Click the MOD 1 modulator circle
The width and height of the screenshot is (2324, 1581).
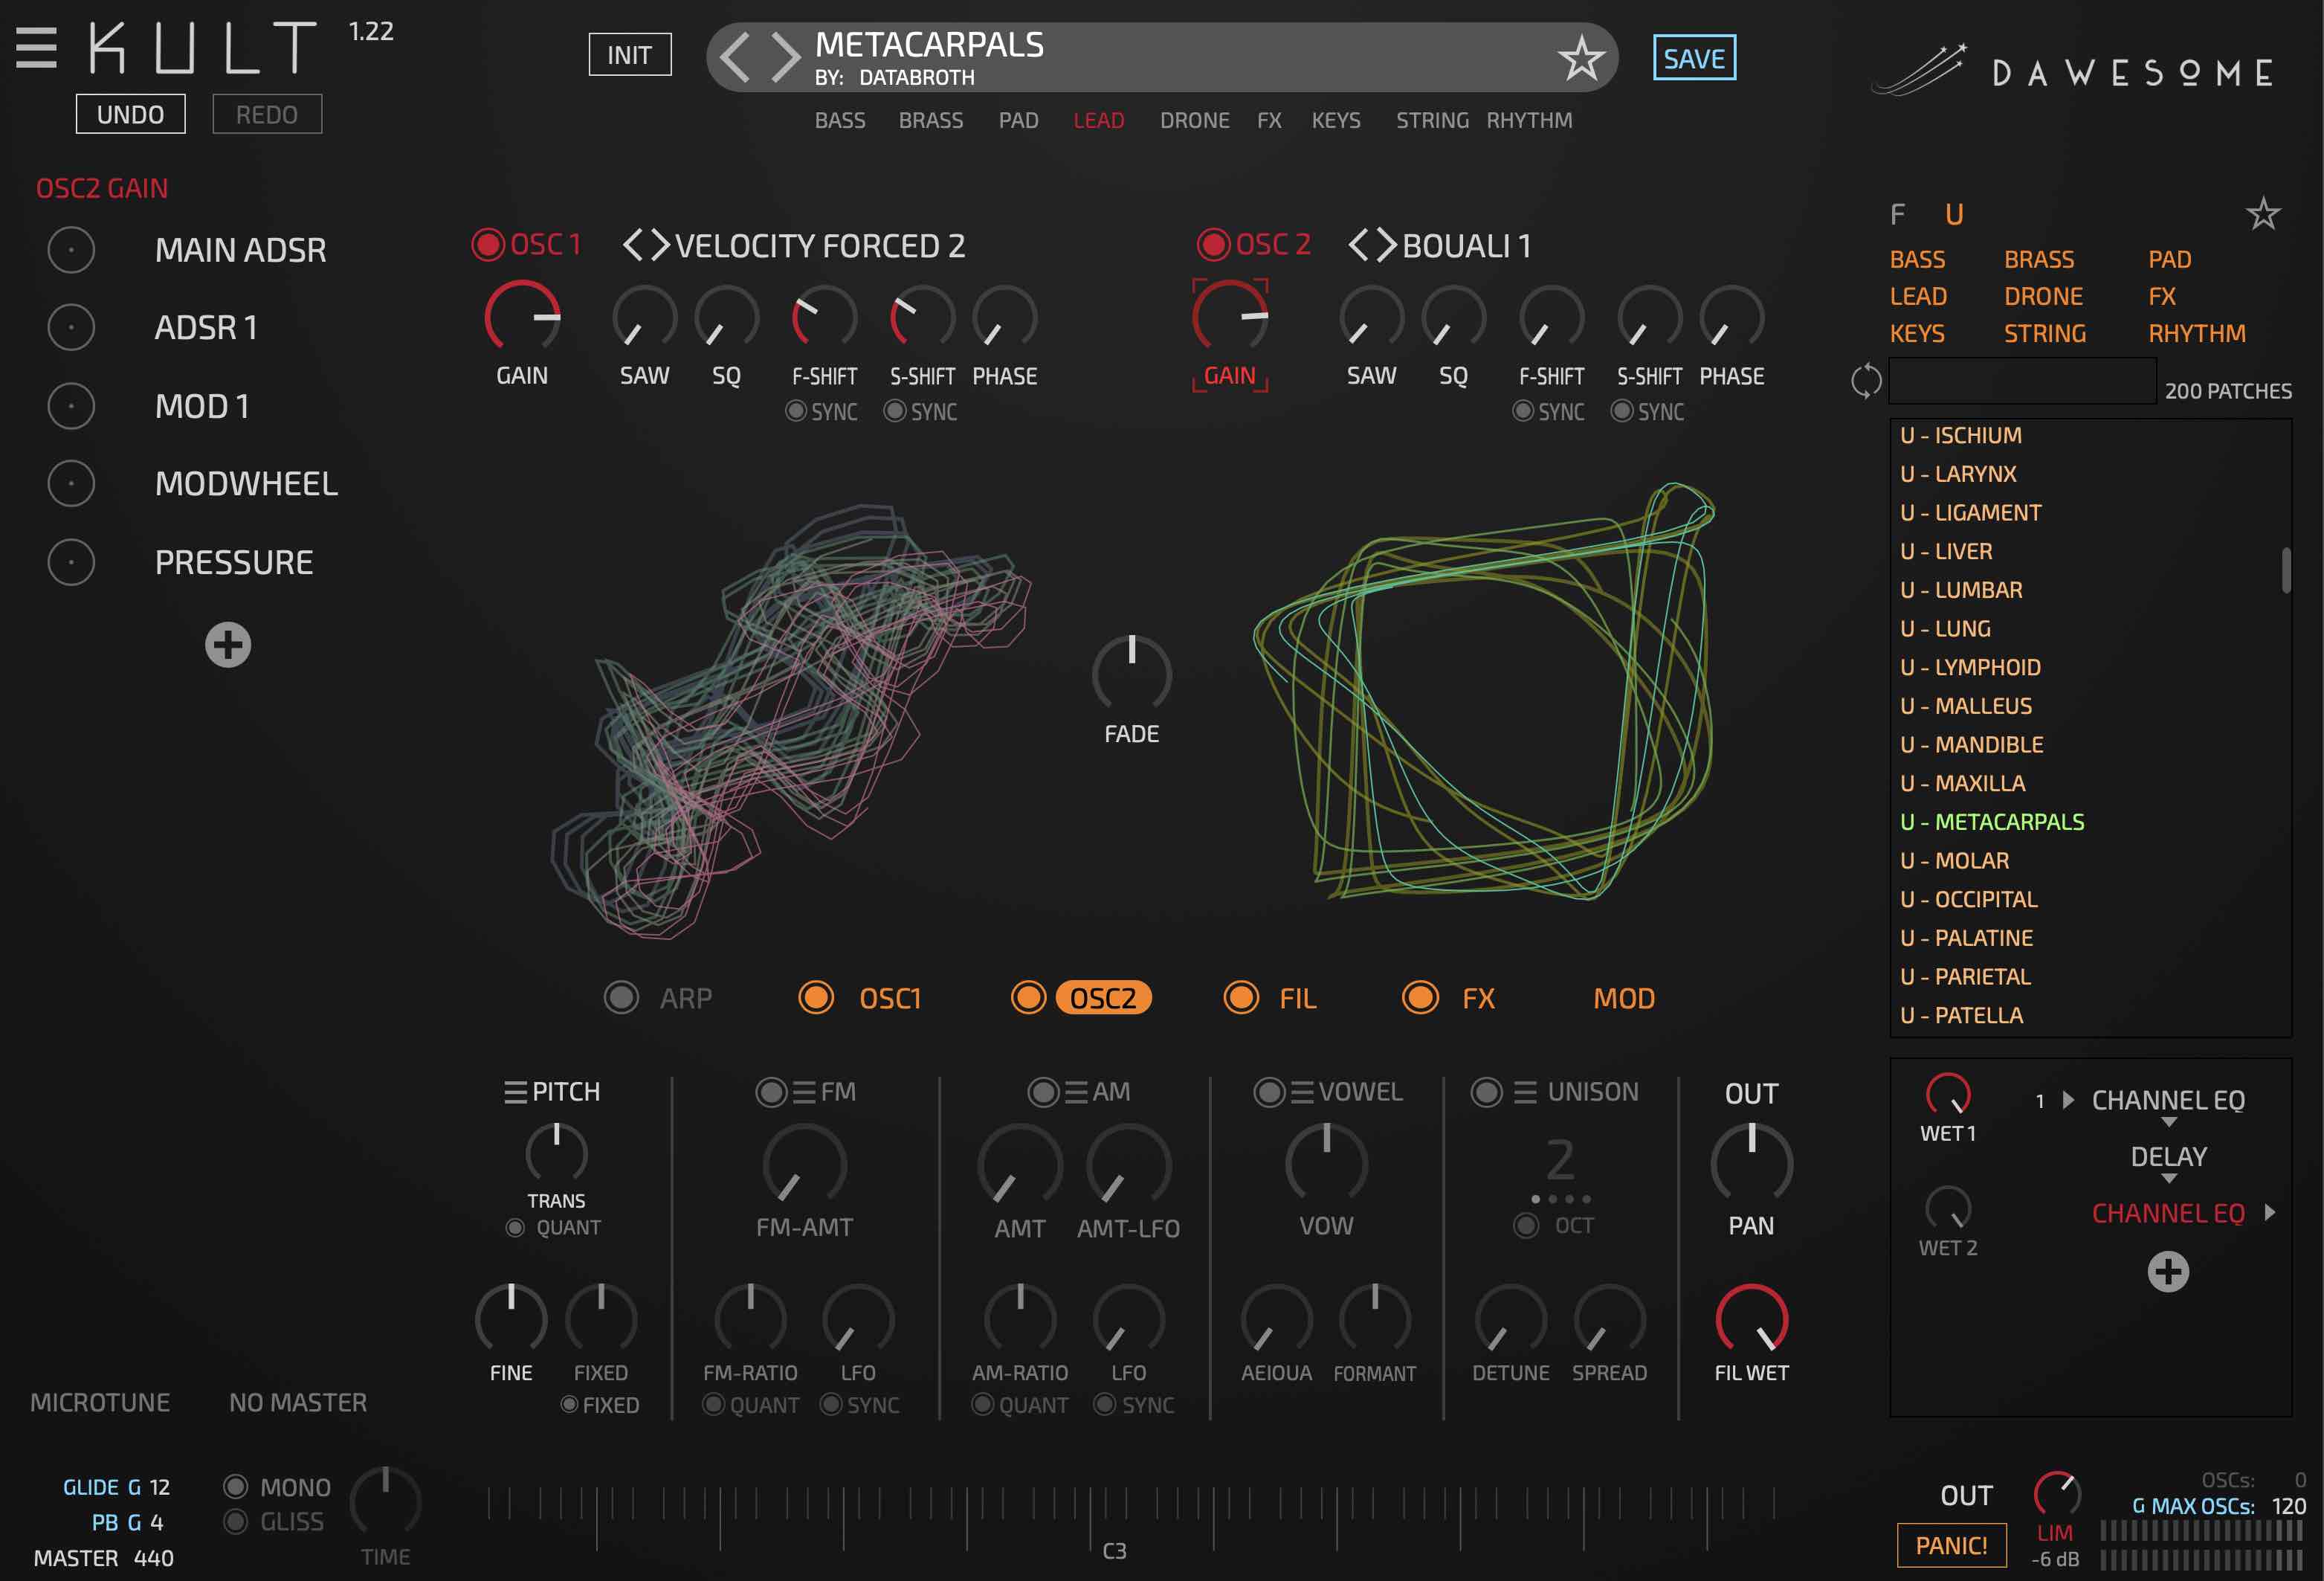point(71,406)
